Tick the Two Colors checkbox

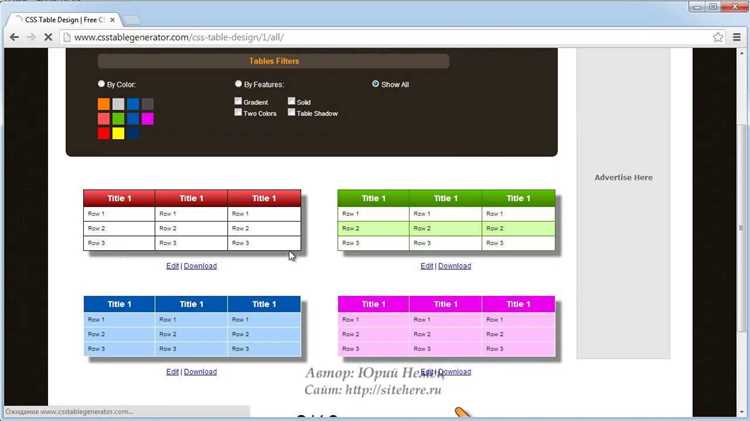tap(238, 112)
